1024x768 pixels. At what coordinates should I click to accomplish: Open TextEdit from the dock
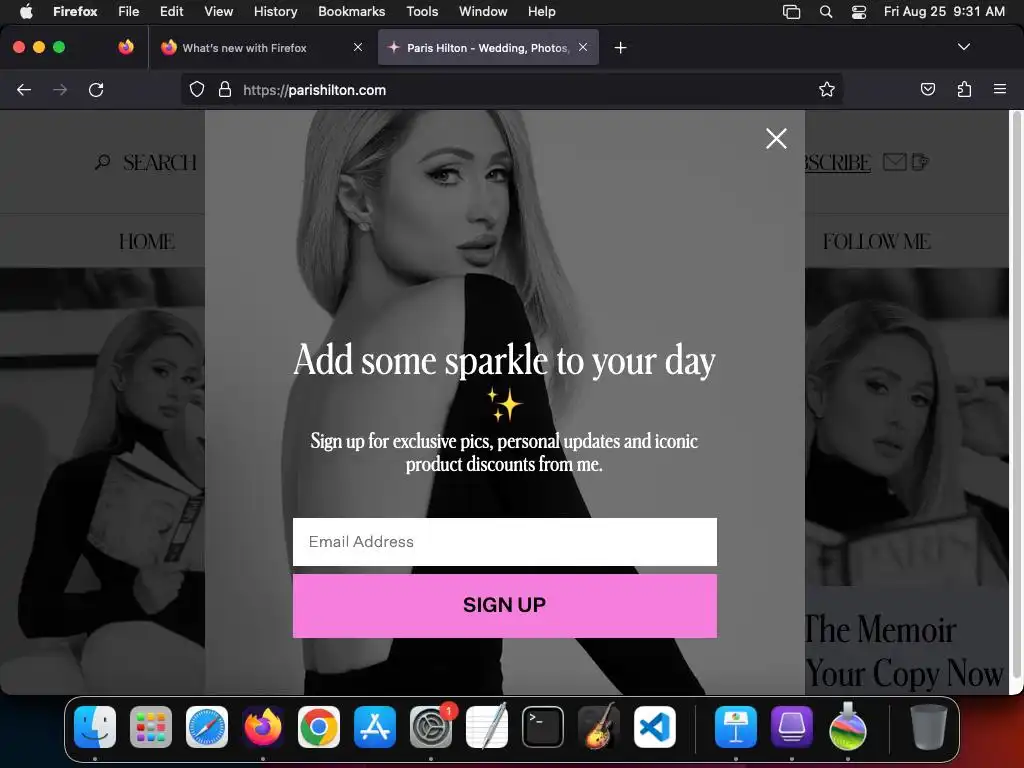[x=487, y=727]
